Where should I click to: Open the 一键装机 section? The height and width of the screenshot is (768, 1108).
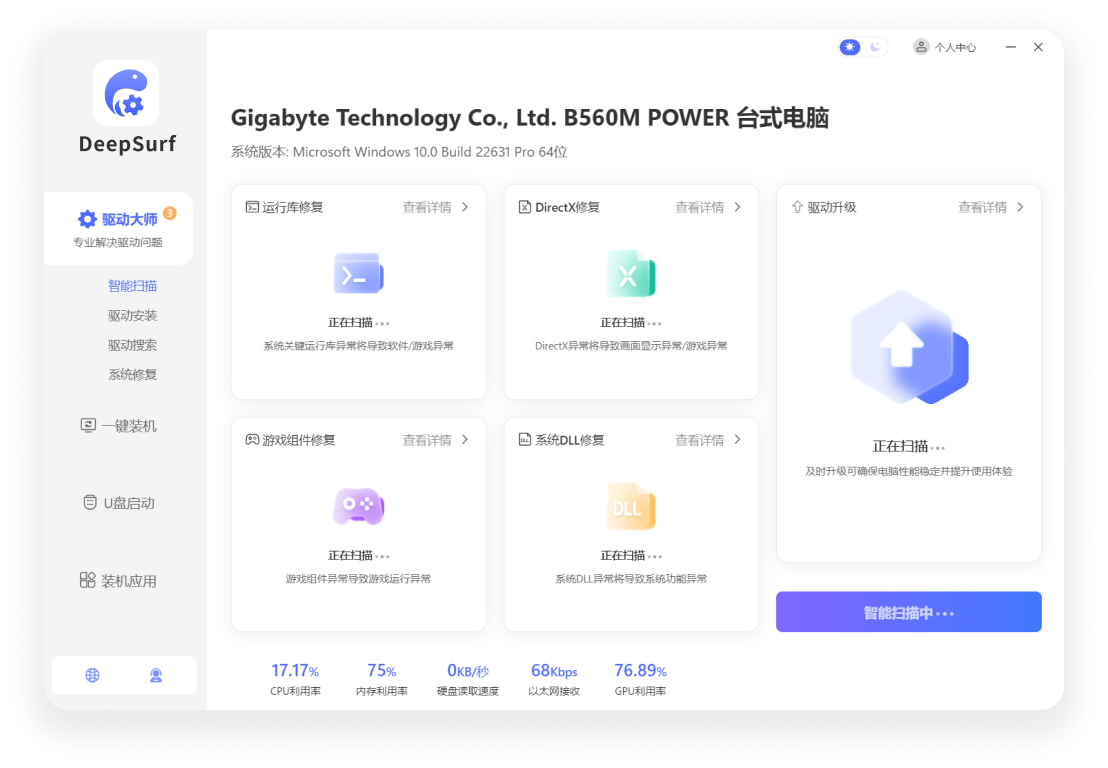click(x=118, y=426)
